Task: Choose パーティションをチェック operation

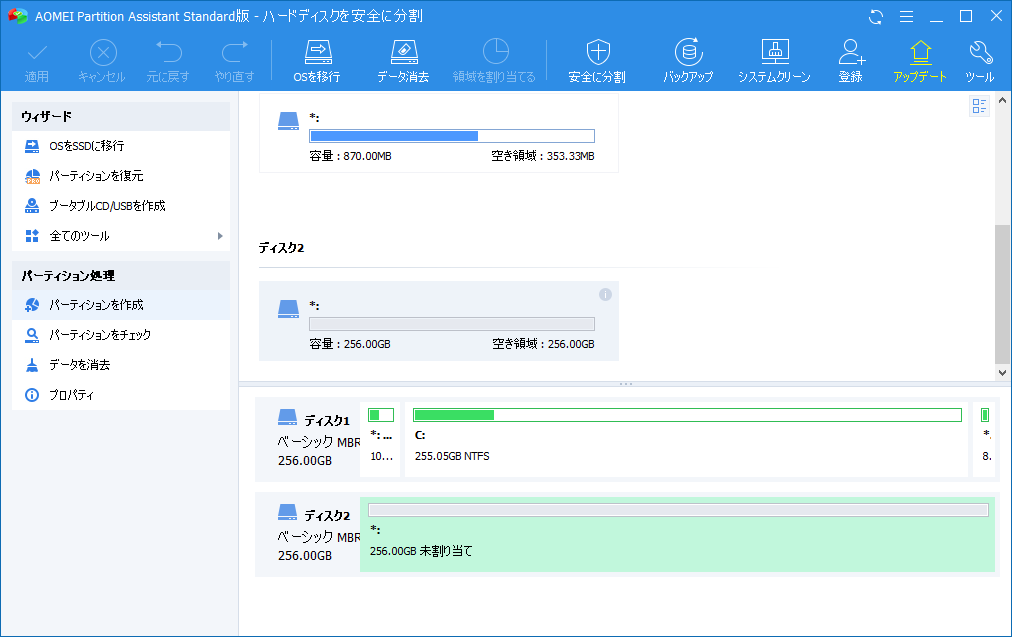Action: [121, 334]
